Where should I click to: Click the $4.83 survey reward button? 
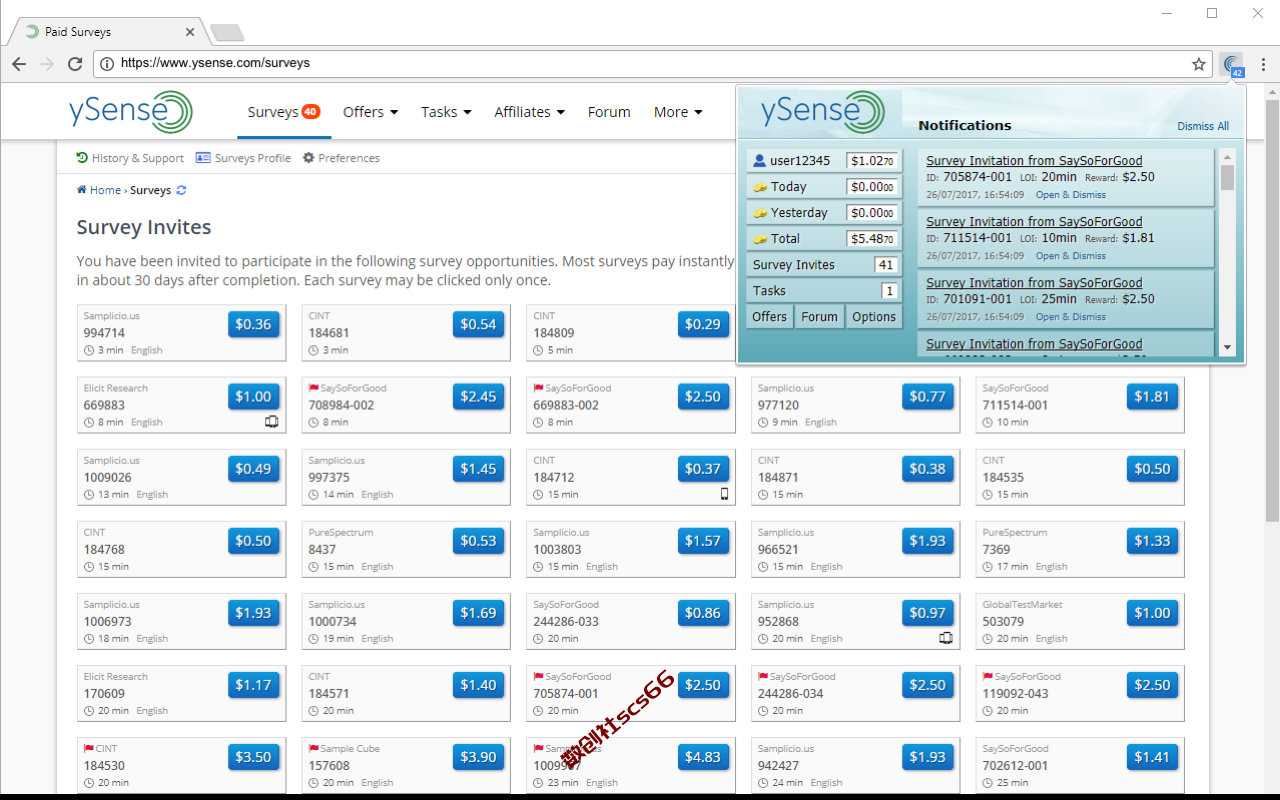[x=703, y=757]
